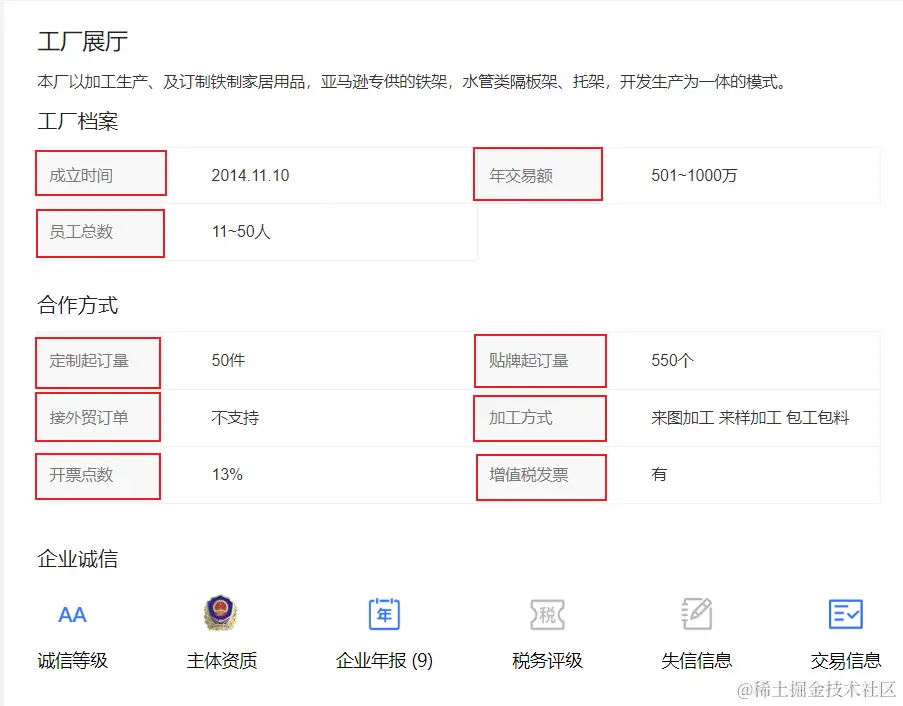This screenshot has height=706, width=903.
Task: Select the 加工方式 label
Action: point(540,418)
